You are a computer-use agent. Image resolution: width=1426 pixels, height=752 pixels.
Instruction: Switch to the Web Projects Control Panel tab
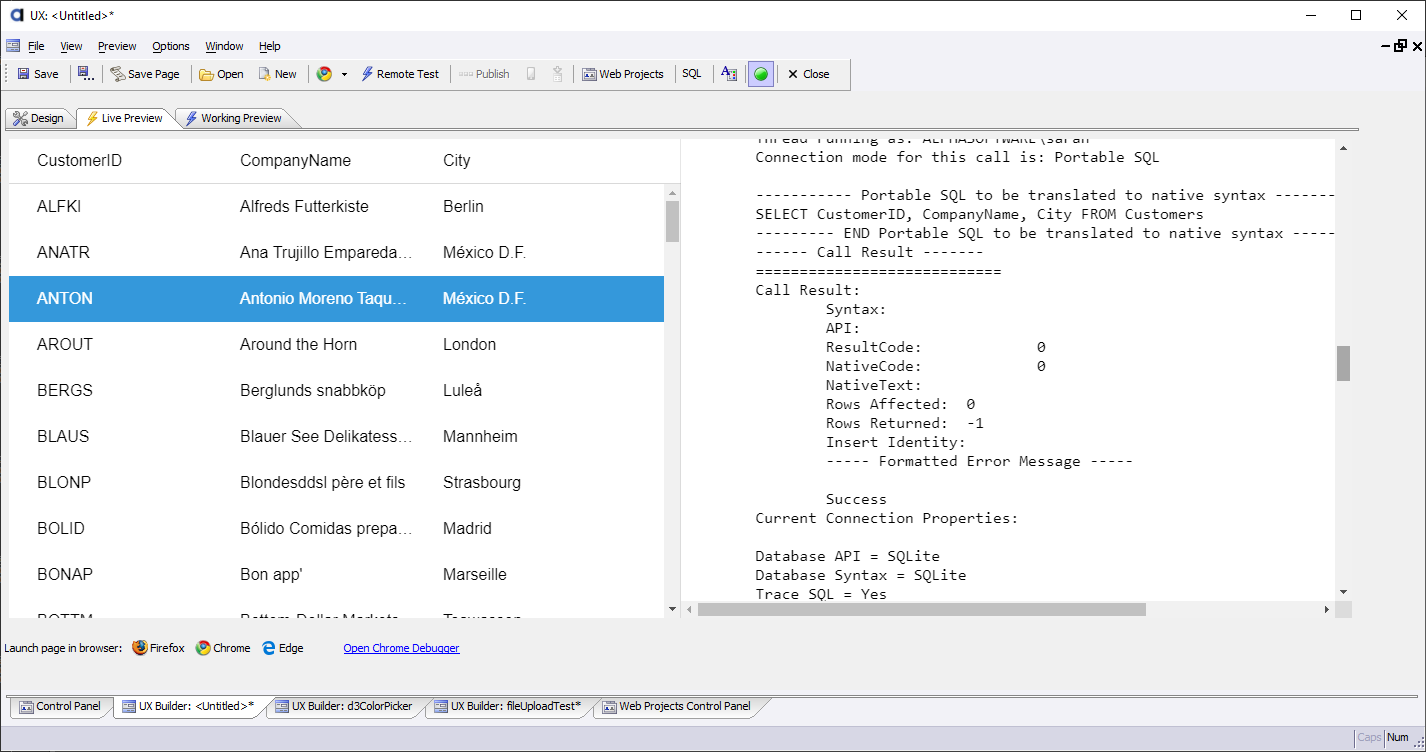click(x=677, y=706)
